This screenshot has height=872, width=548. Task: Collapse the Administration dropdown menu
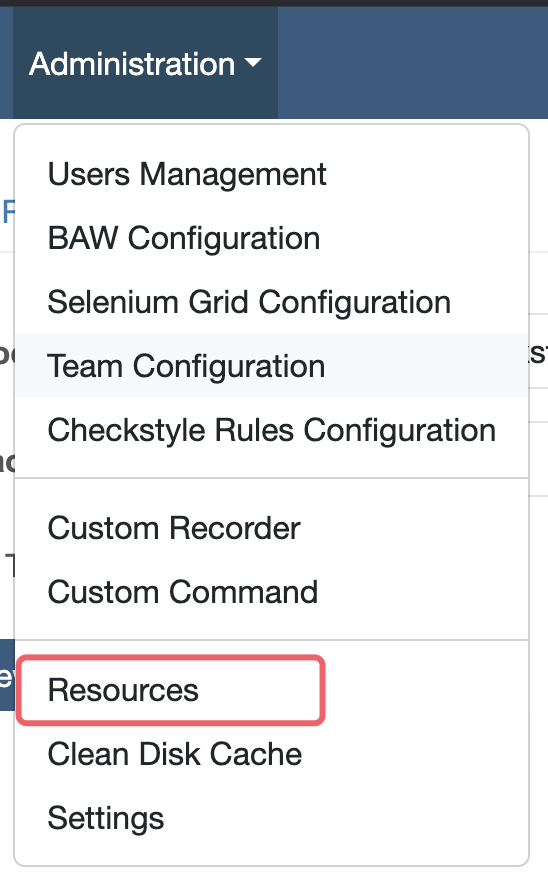(145, 63)
